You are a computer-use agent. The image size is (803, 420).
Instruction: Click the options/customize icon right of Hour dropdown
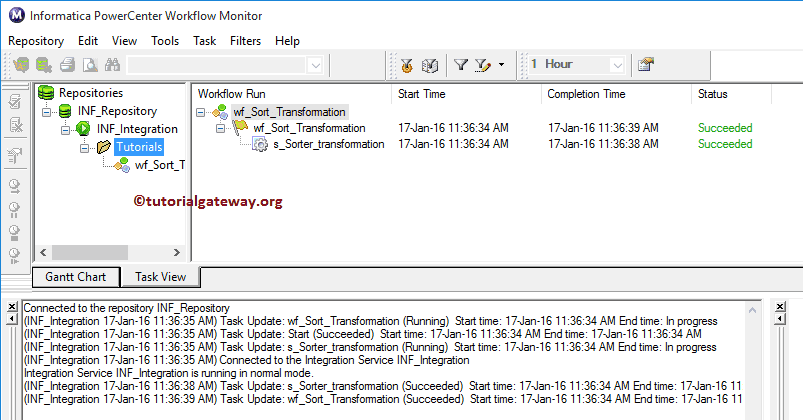tap(646, 65)
